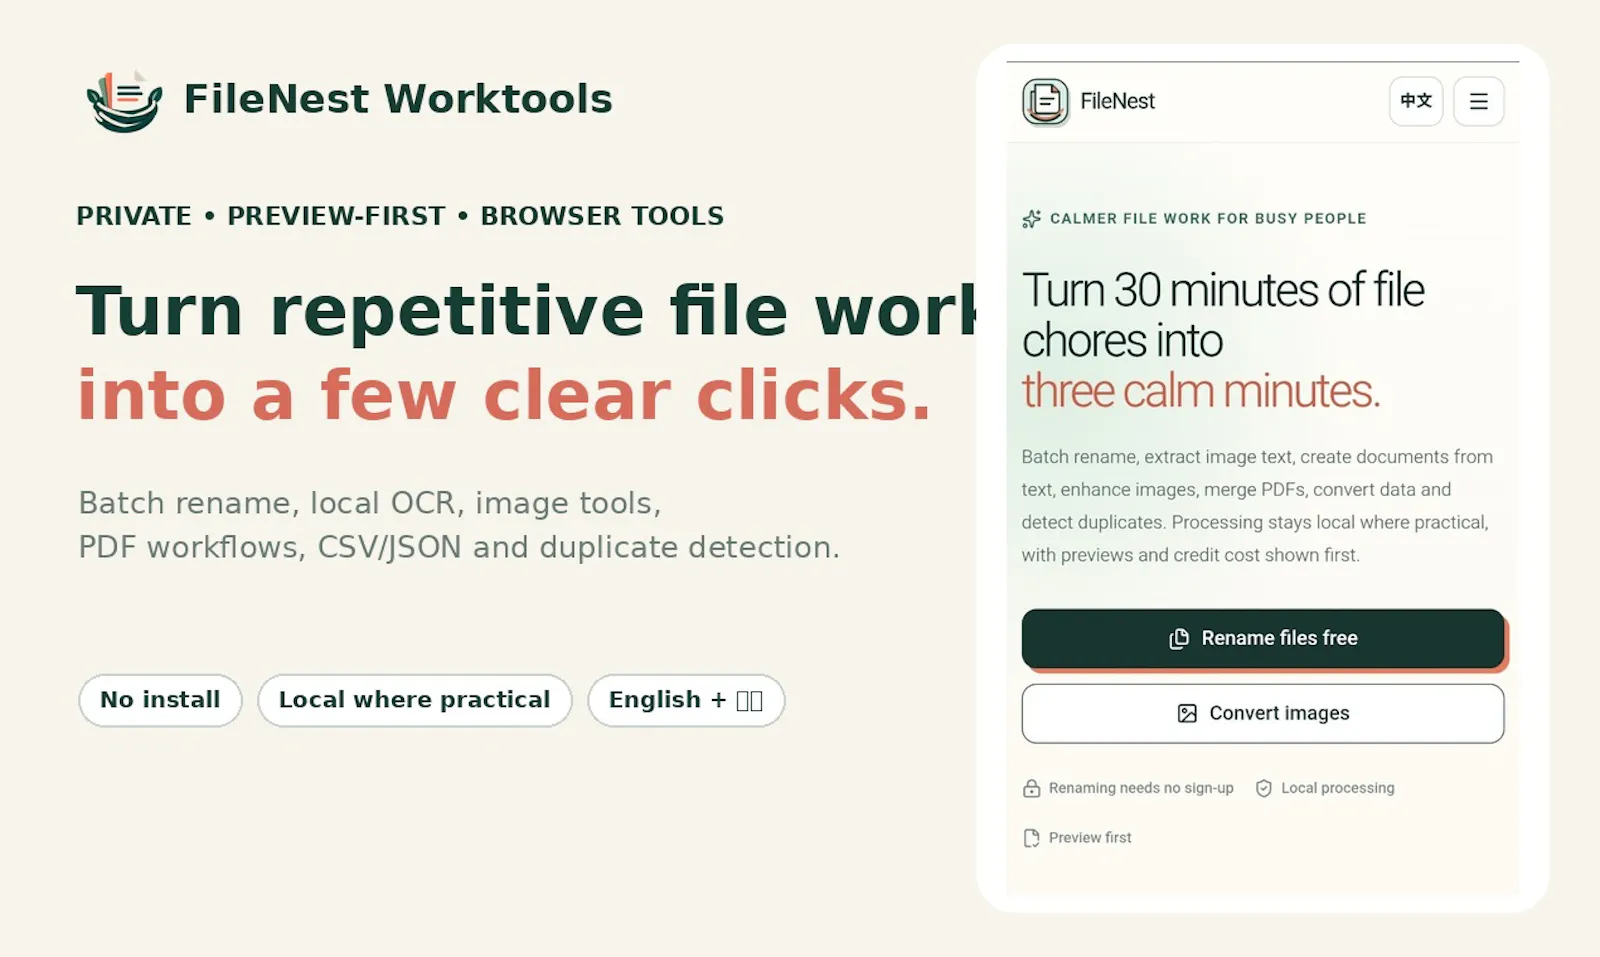Viewport: 1600px width, 957px height.
Task: Click the FileNest Worktools nest logo
Action: point(125,101)
